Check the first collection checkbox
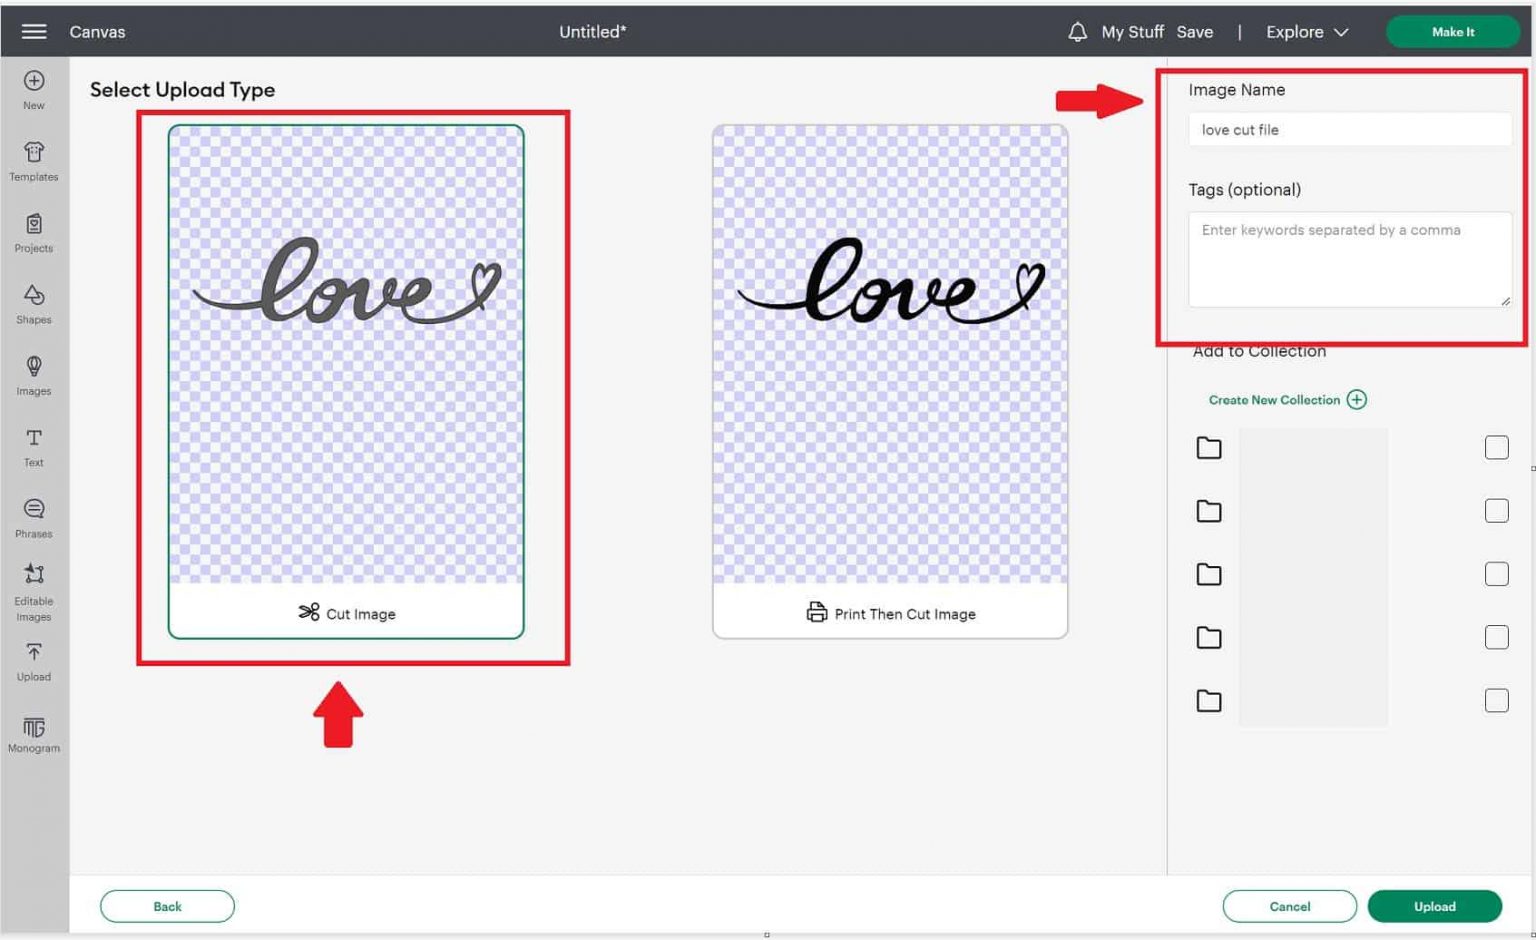 point(1497,447)
